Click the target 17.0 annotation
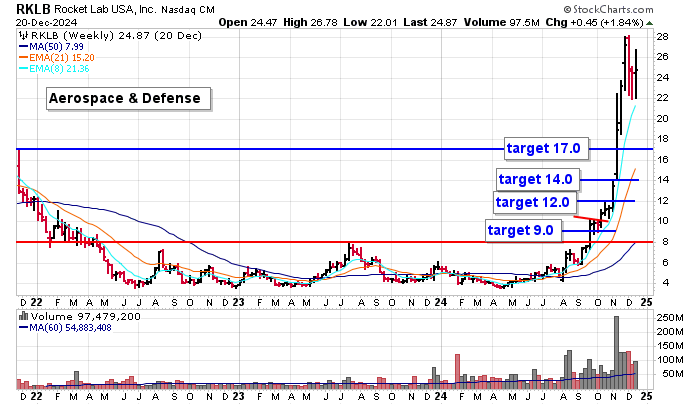This screenshot has width=700, height=405. tap(546, 148)
